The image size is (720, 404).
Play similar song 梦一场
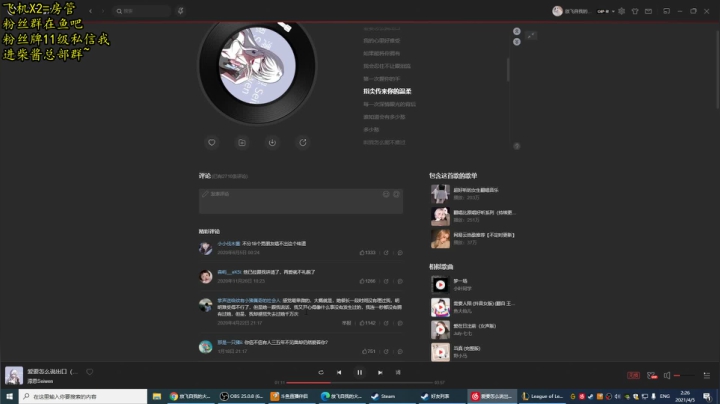440,285
